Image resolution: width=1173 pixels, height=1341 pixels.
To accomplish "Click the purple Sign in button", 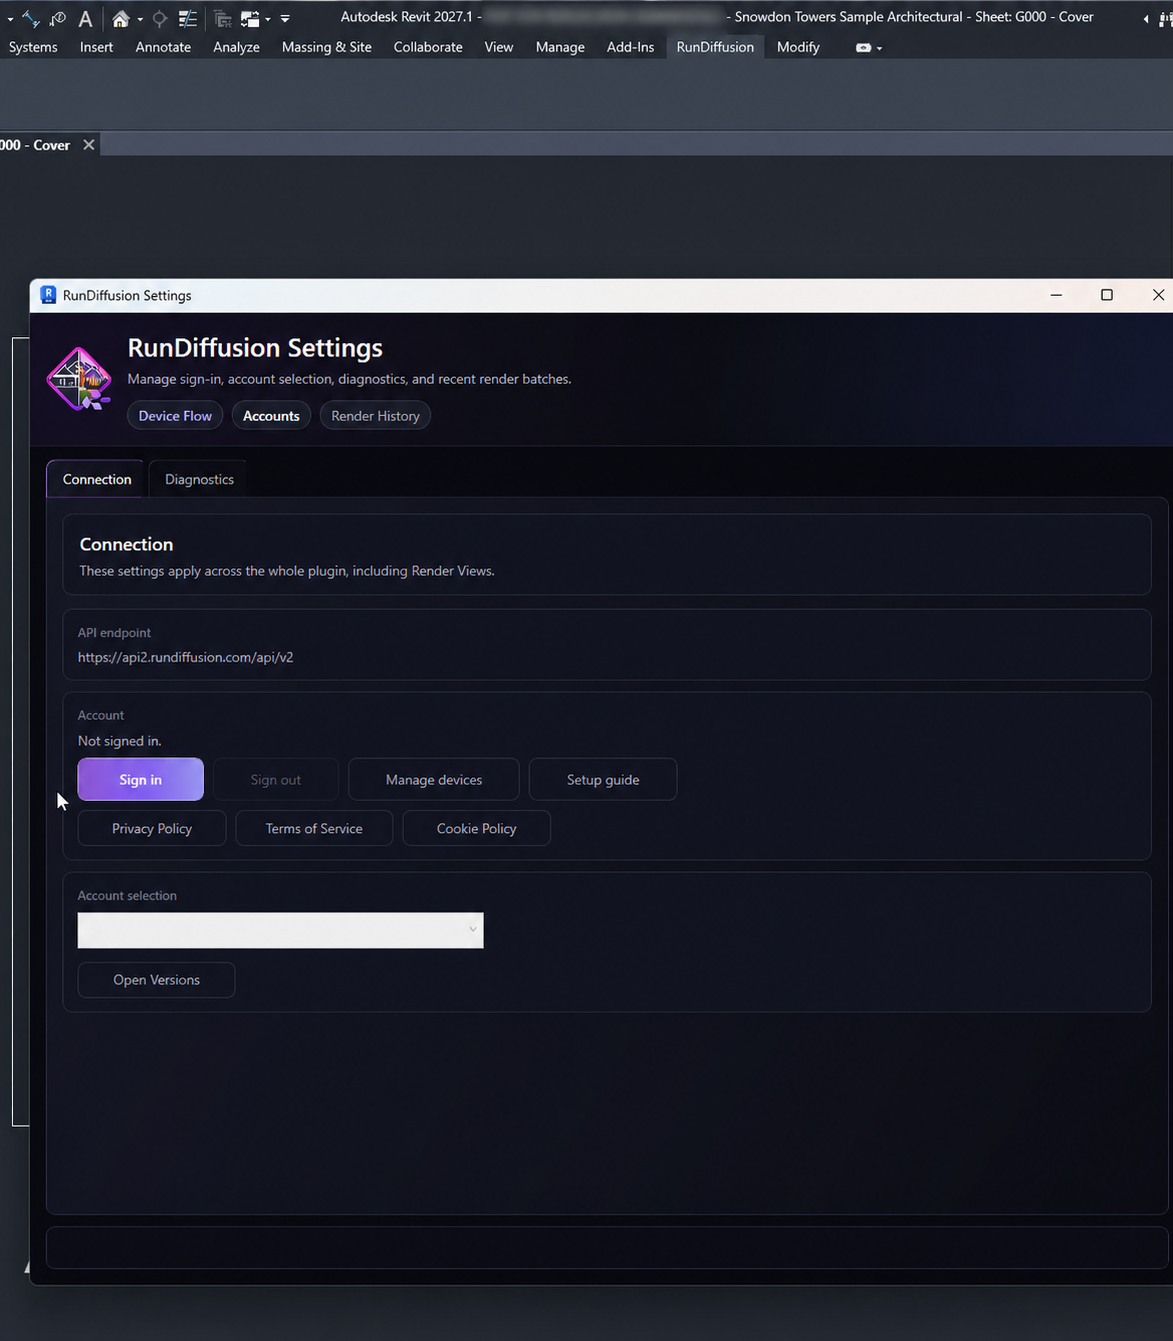I will tap(140, 780).
